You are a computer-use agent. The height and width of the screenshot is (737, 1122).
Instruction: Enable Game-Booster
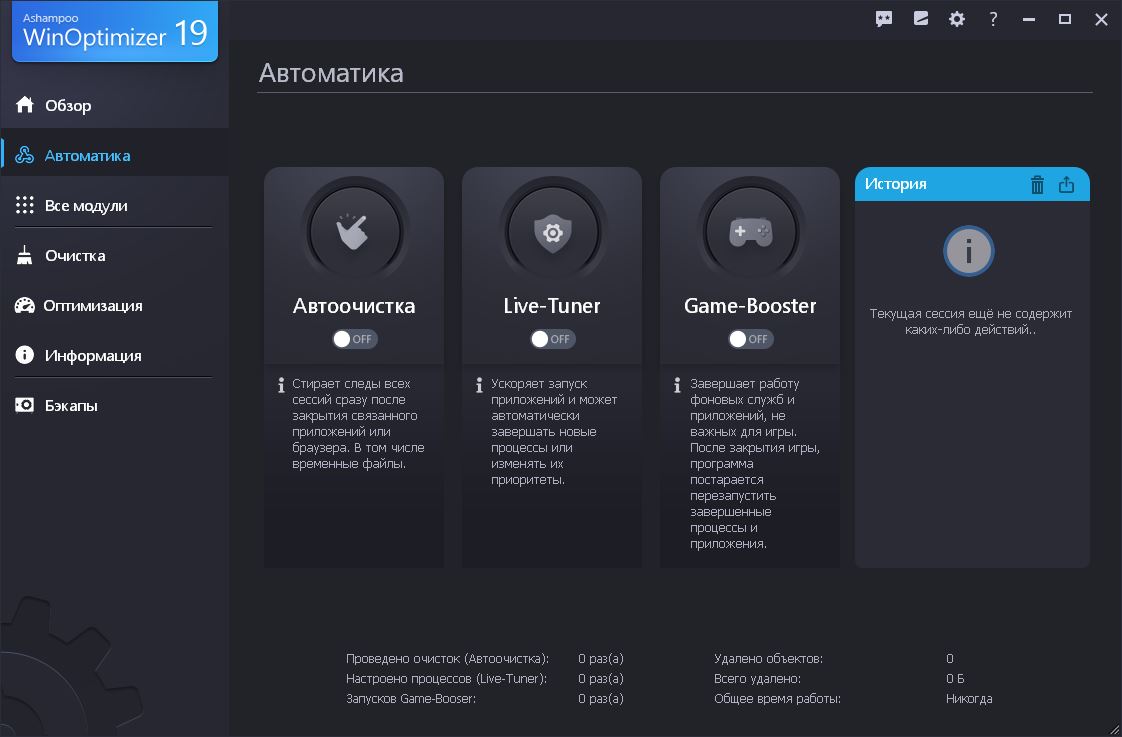click(750, 339)
